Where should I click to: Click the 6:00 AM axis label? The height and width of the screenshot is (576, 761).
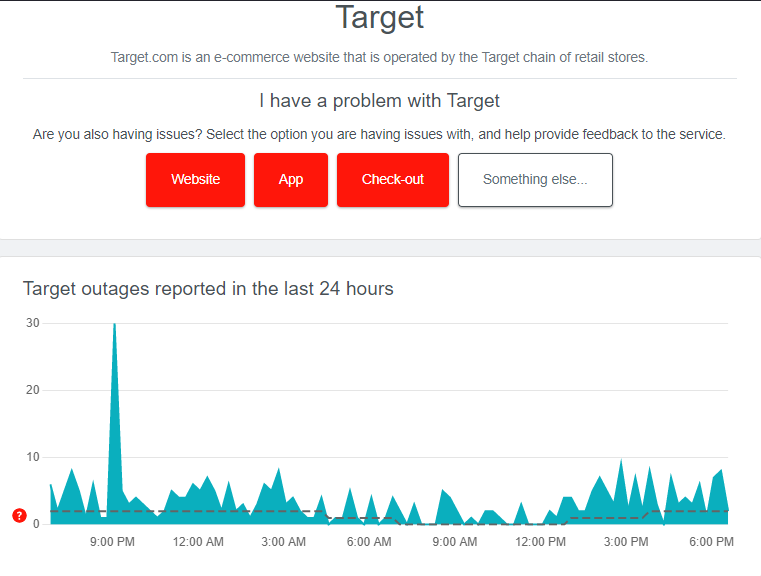point(369,542)
